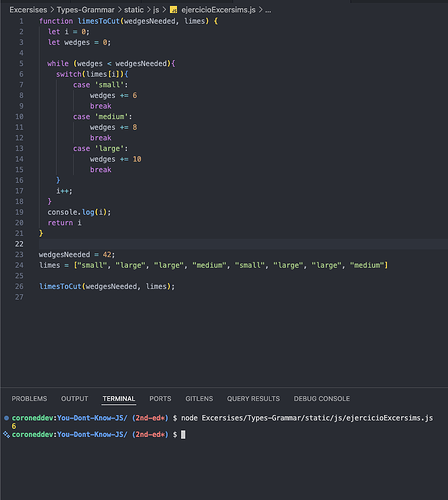Click the terminal cursor at last prompt
Viewport: 448px width, 500px height.
(183, 435)
